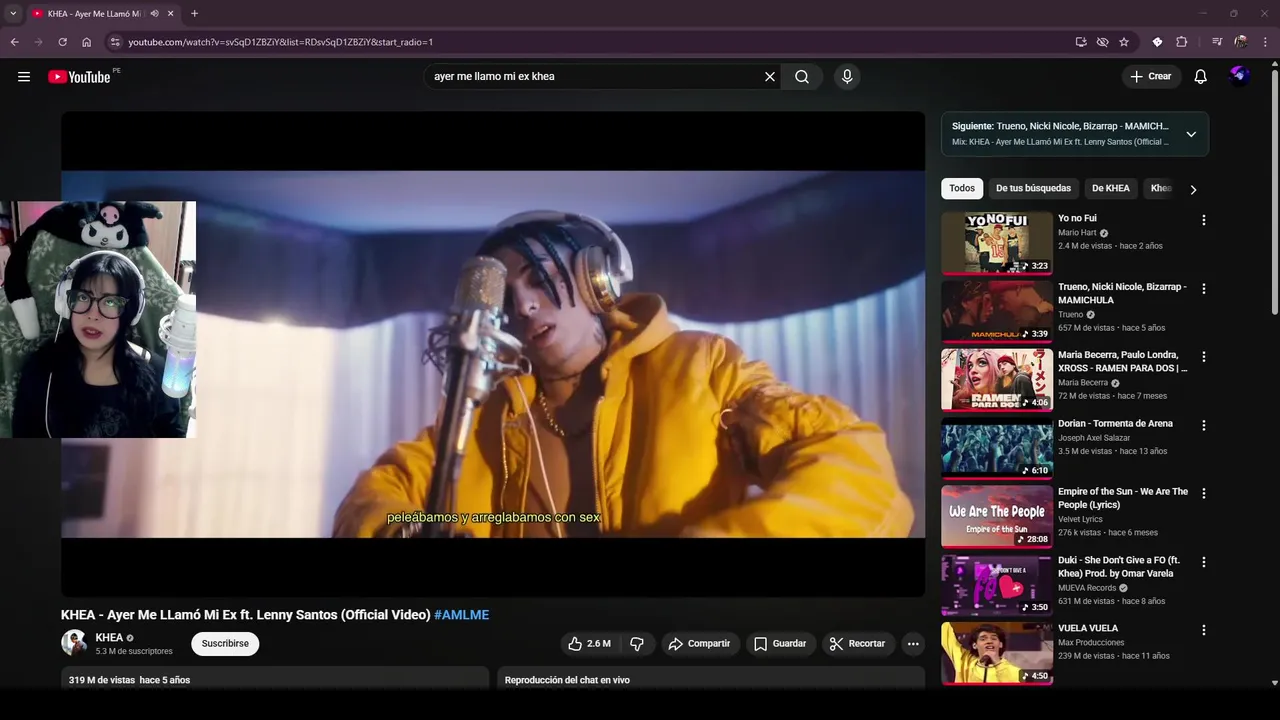Image resolution: width=1280 pixels, height=720 pixels.
Task: Open the Yo no Fui video thumbnail
Action: (x=997, y=243)
